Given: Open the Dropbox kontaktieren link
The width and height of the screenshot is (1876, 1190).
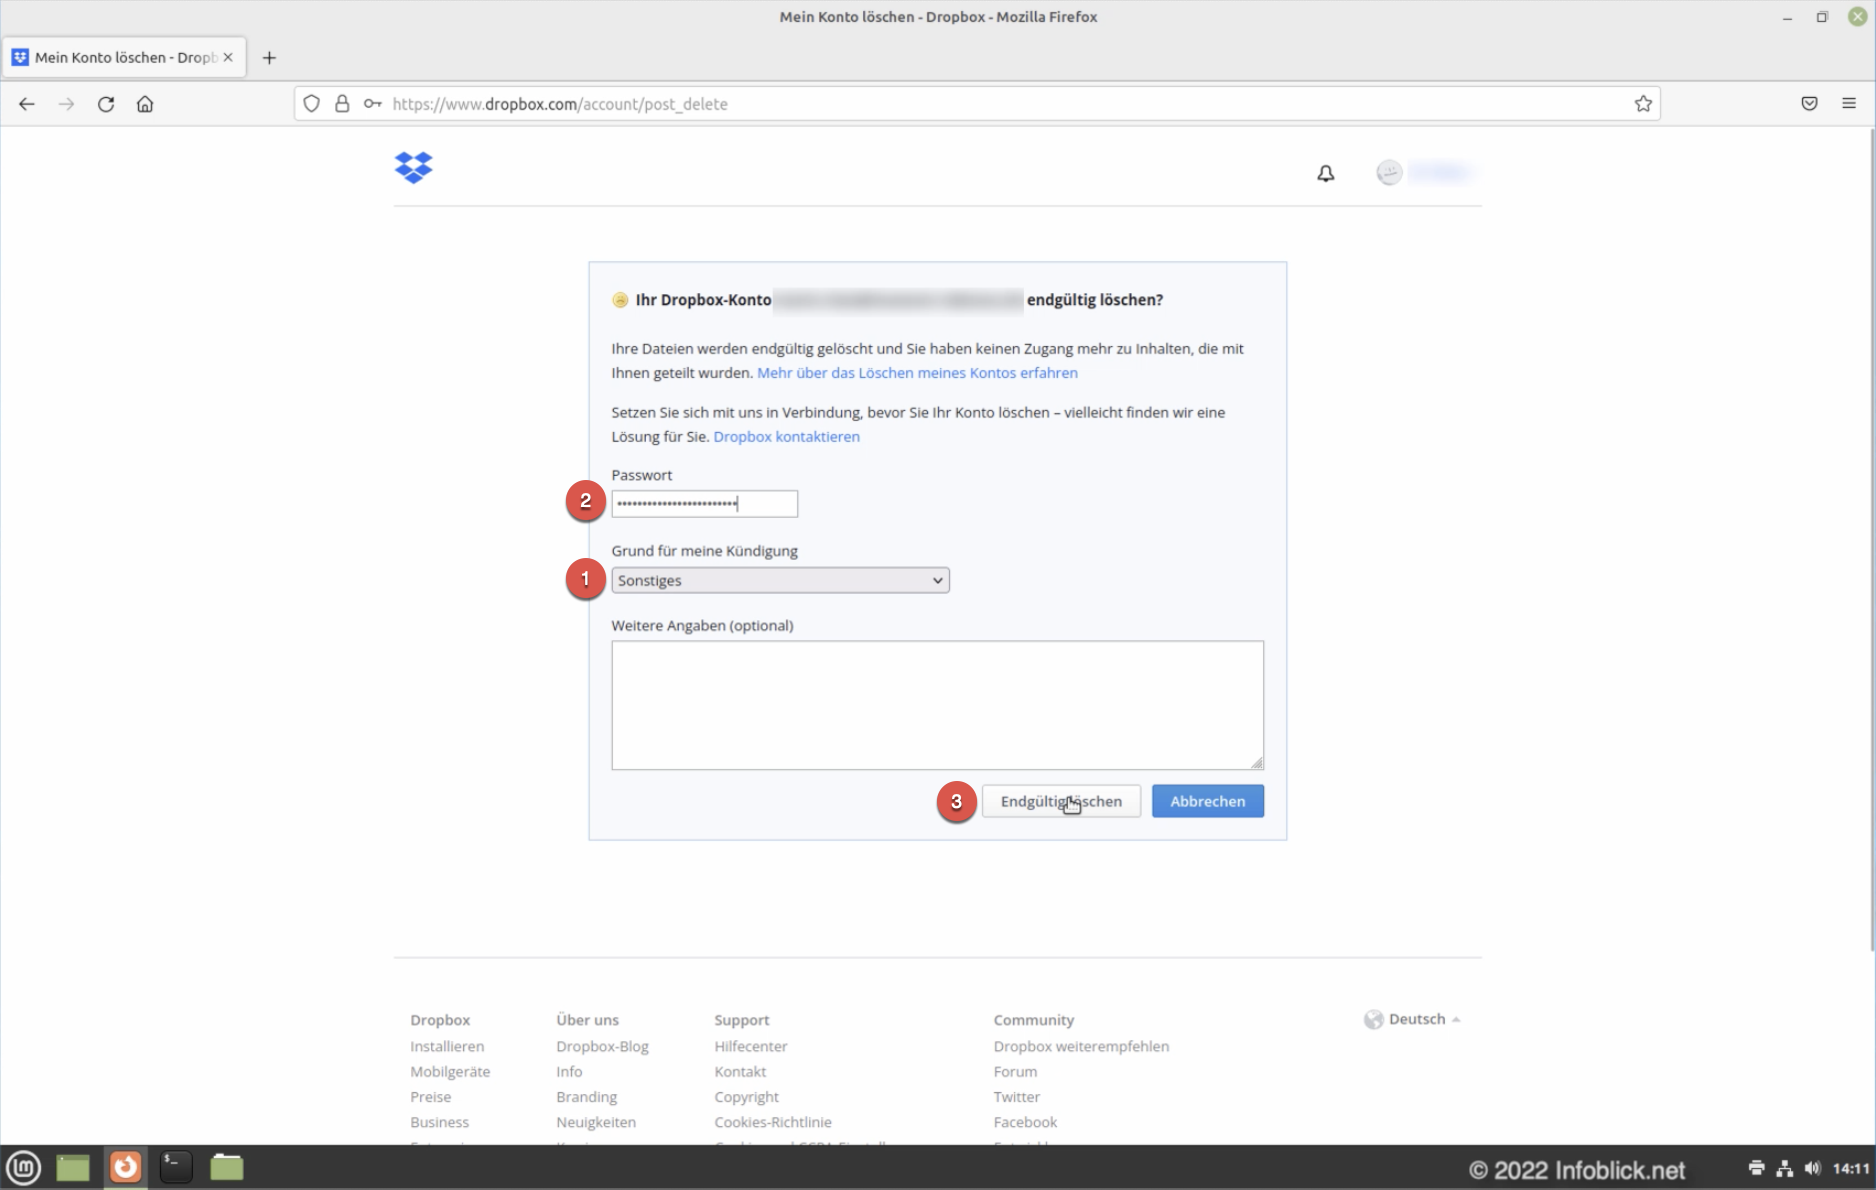Looking at the screenshot, I should tap(787, 437).
